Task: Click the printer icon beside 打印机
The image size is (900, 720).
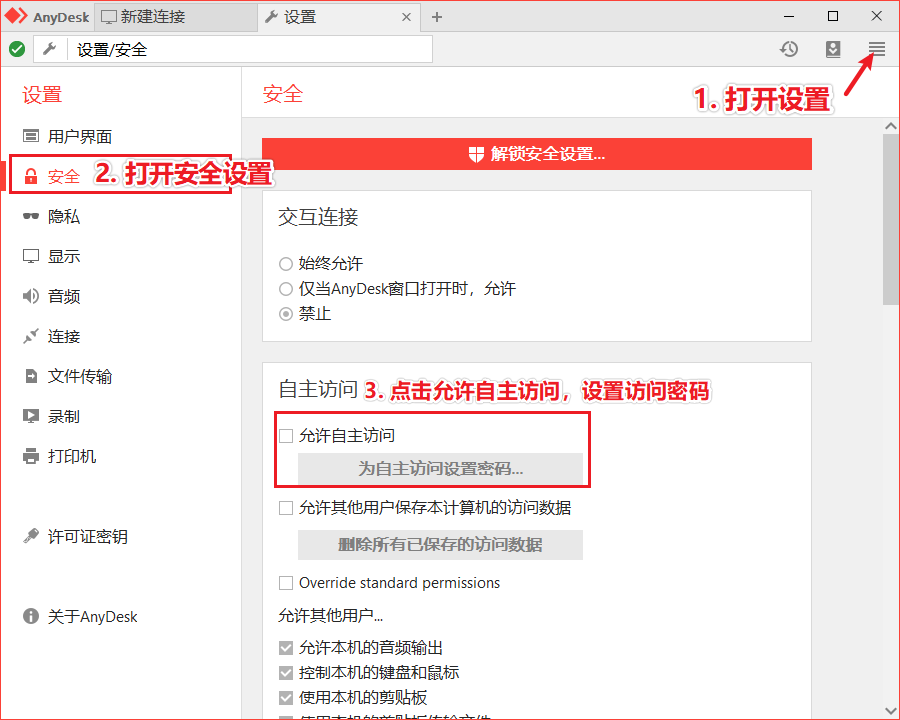Action: [30, 456]
